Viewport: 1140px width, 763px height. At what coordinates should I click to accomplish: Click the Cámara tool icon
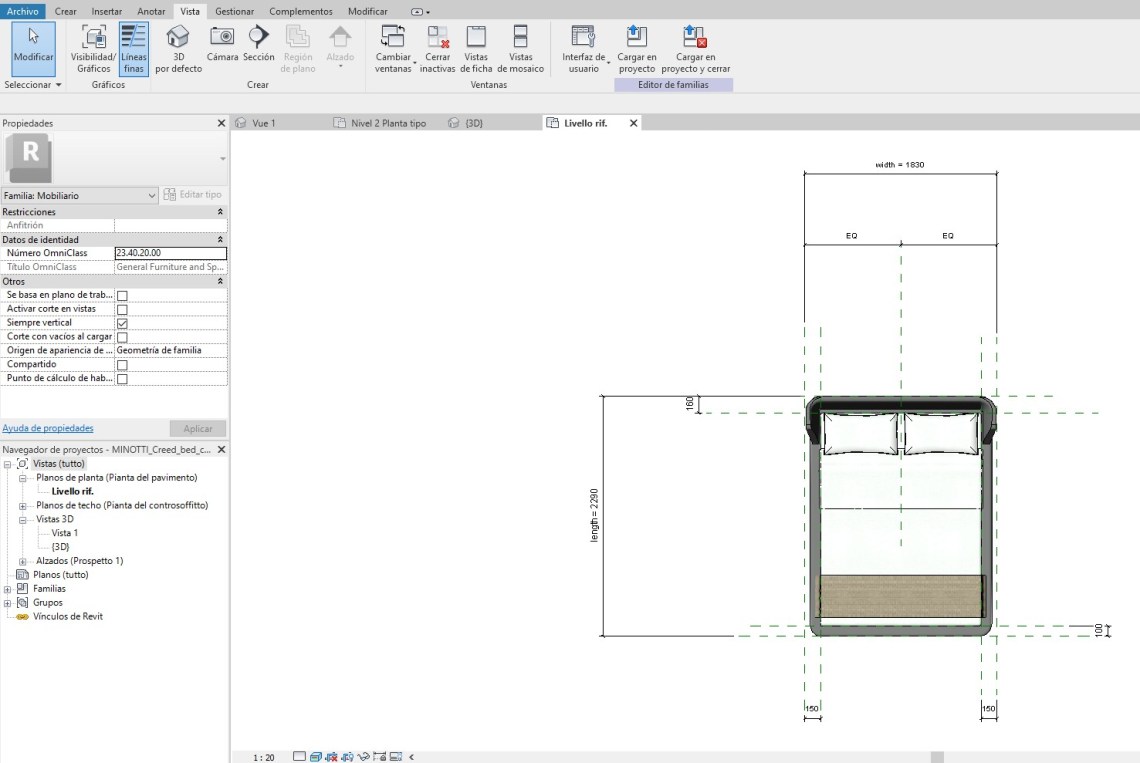pos(222,38)
